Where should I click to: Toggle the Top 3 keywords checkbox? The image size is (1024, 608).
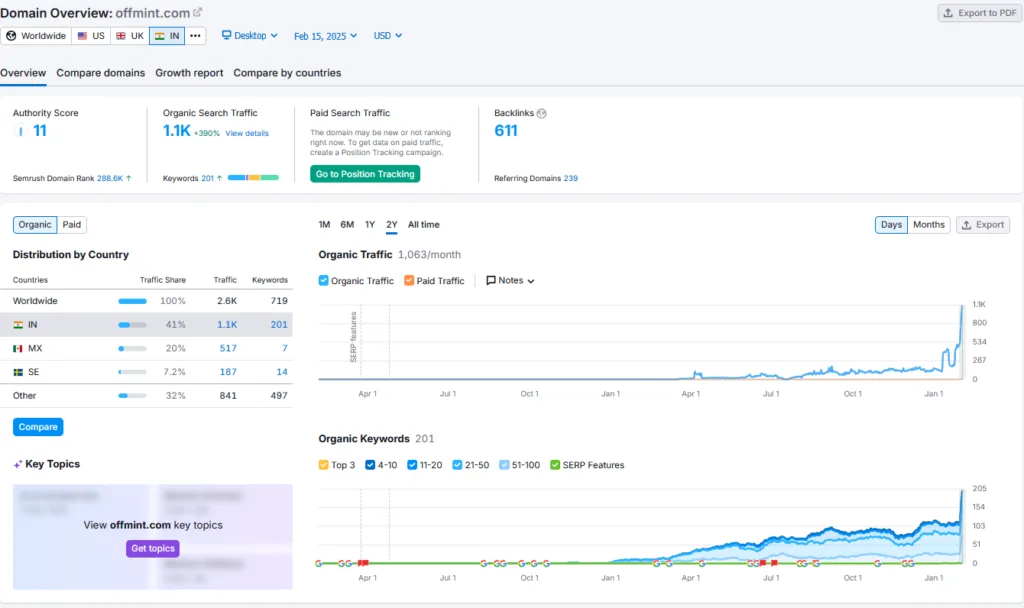[323, 465]
